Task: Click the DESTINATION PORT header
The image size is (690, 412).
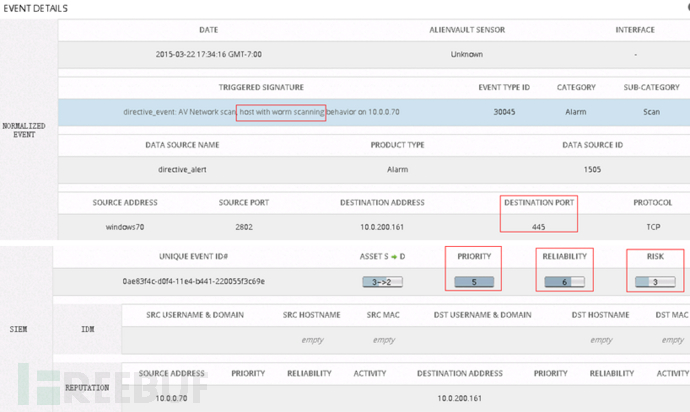Action: 539,202
